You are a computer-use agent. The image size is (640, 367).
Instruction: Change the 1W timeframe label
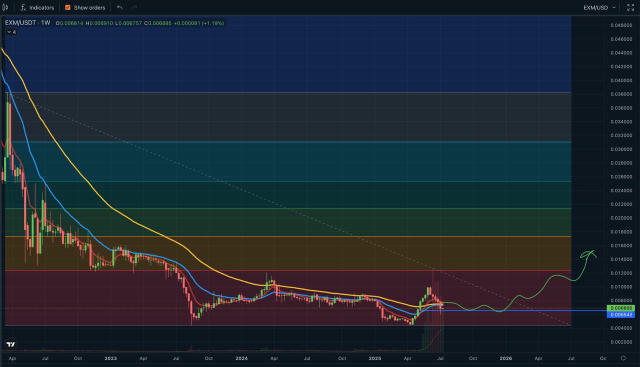pos(46,23)
